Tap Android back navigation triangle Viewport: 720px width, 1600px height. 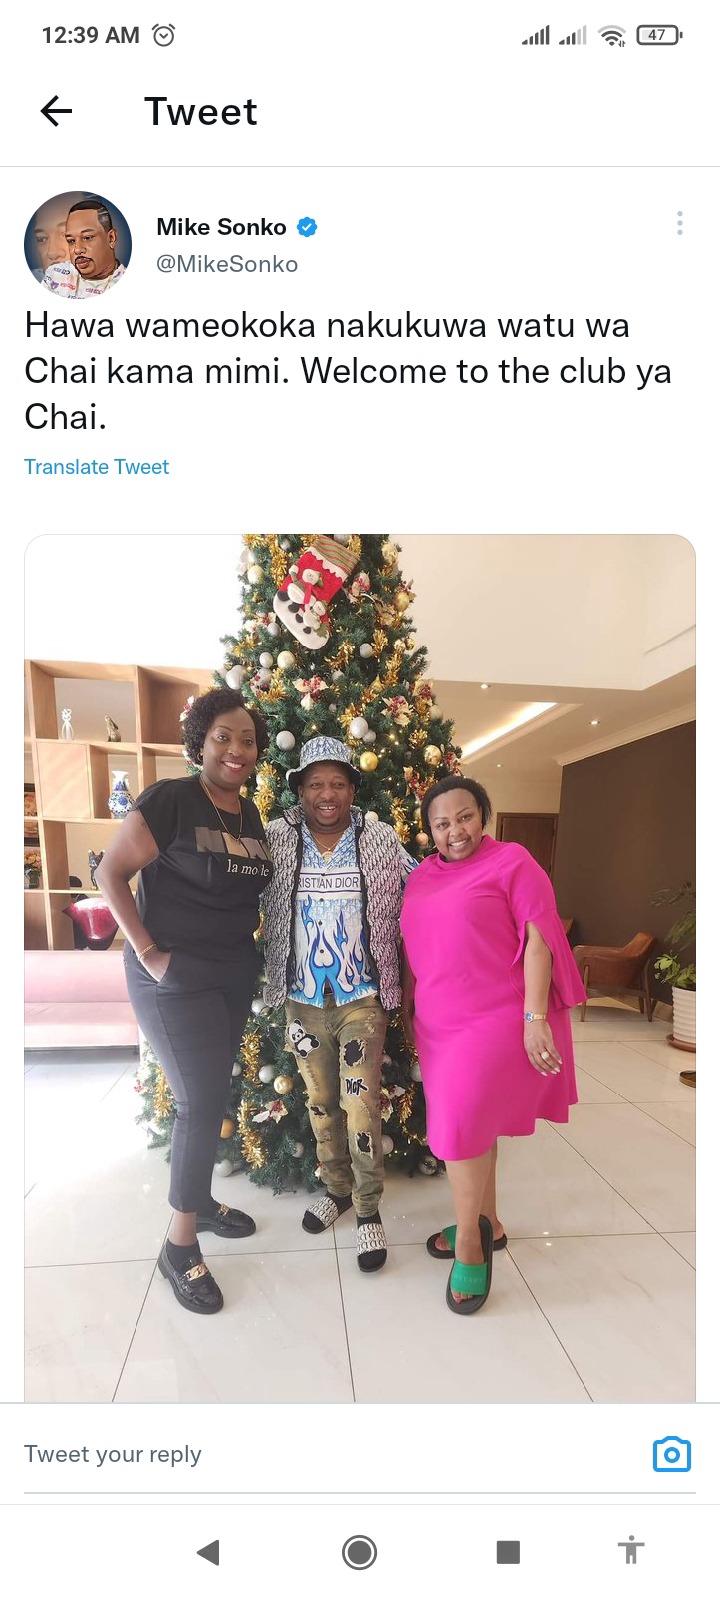(x=208, y=1552)
